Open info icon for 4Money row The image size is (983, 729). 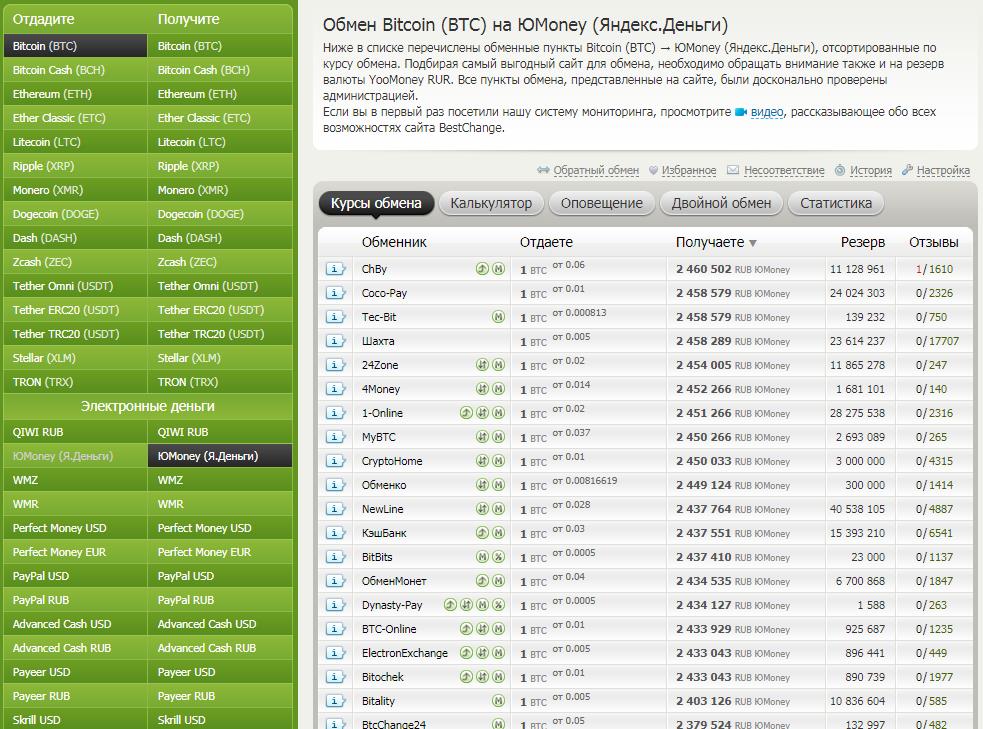click(335, 389)
